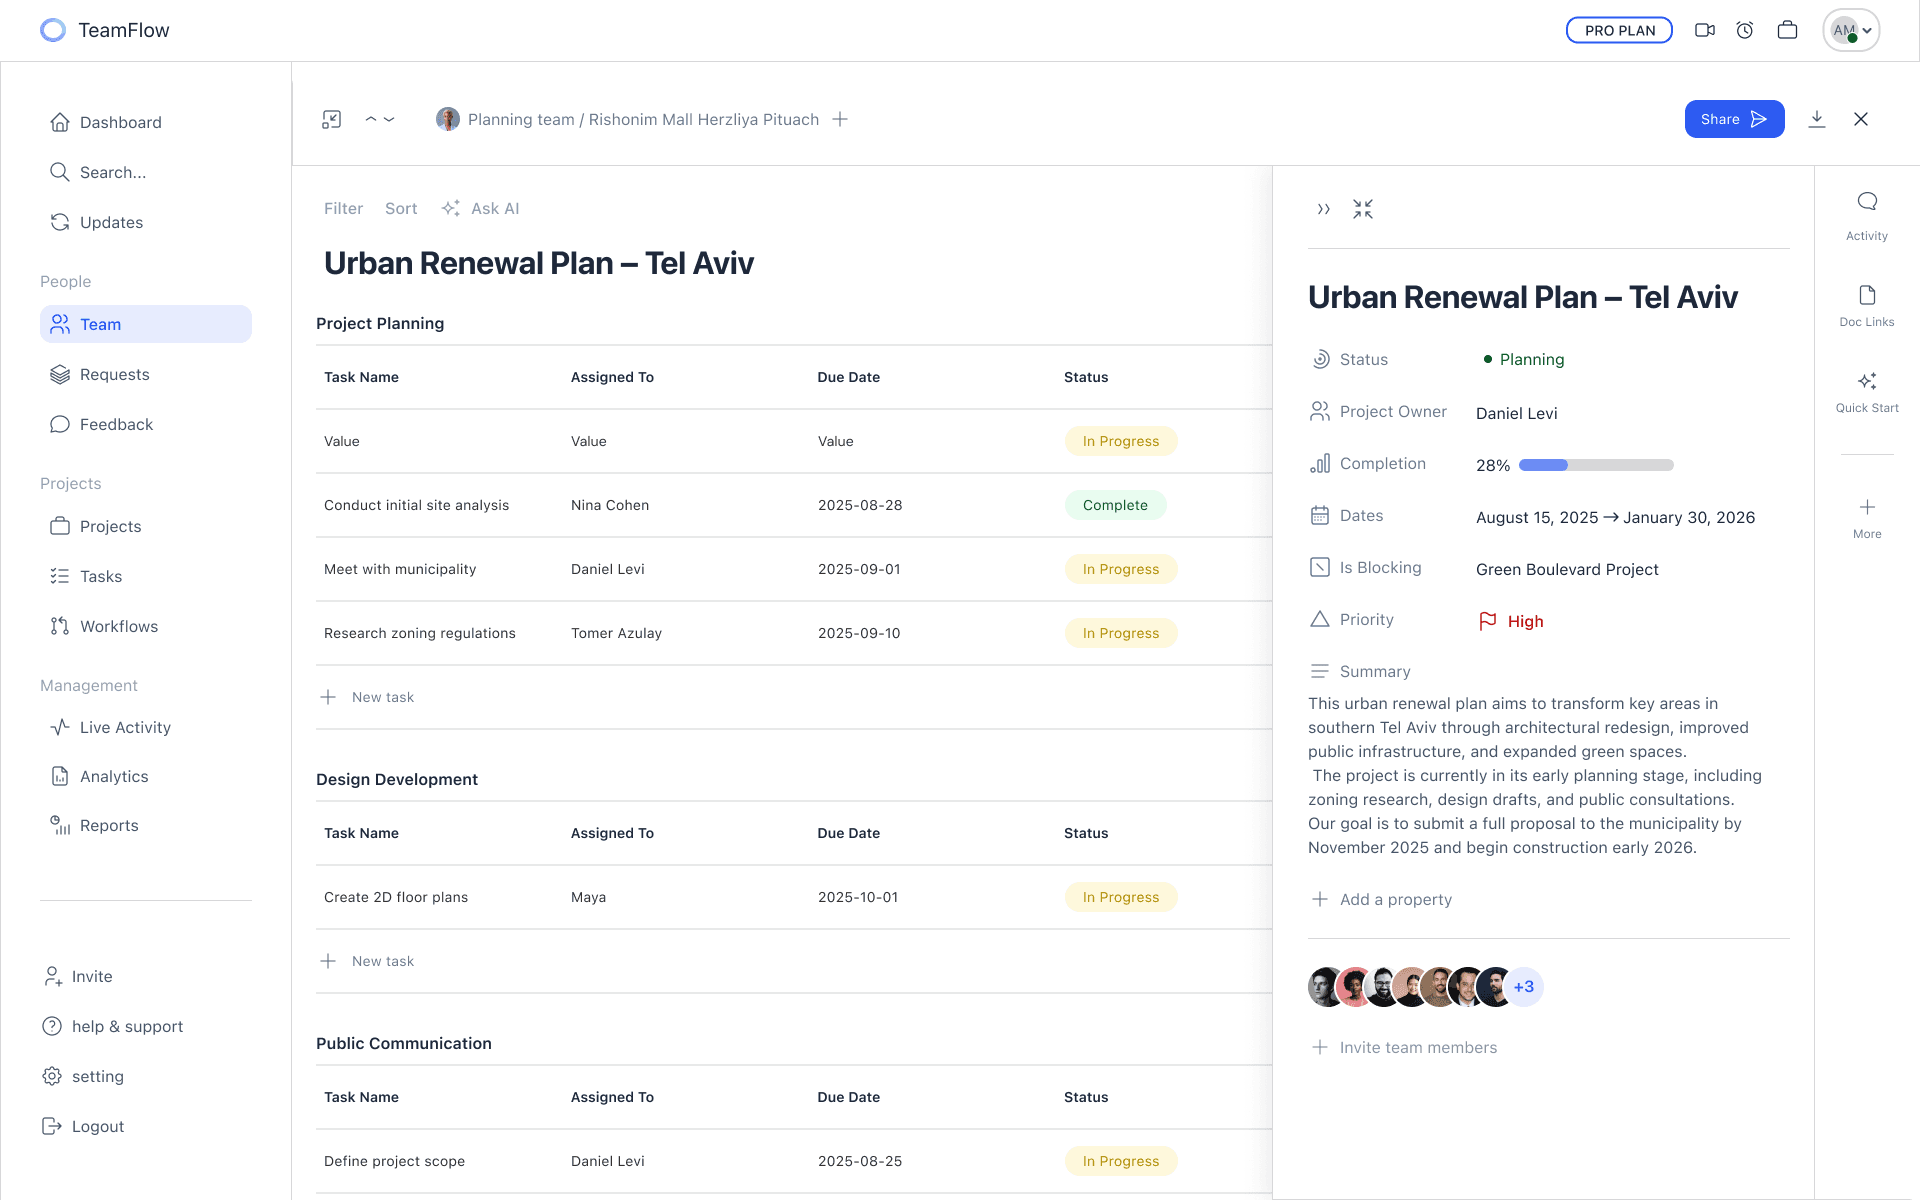Click the blue Share button
This screenshot has width=1920, height=1200.
(x=1733, y=119)
